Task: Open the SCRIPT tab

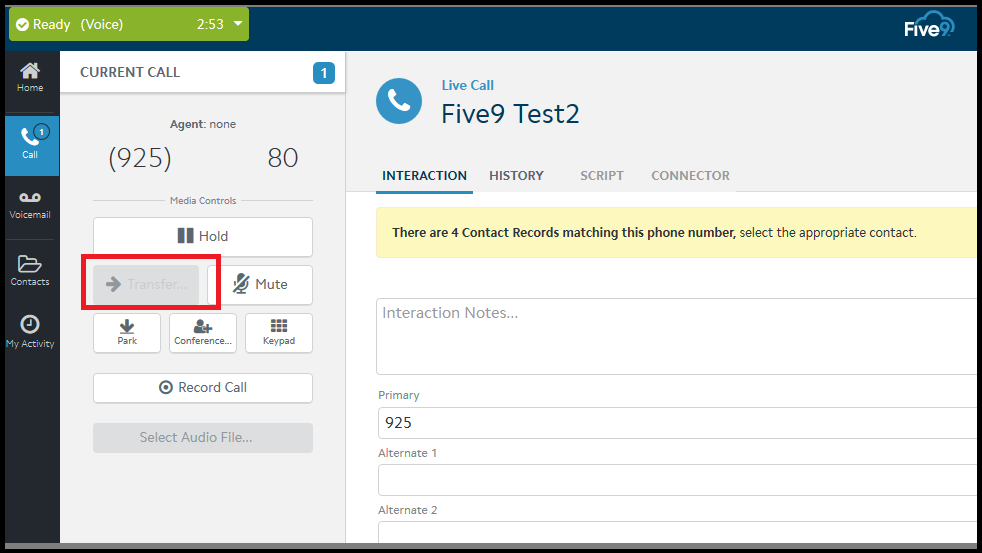Action: (602, 176)
